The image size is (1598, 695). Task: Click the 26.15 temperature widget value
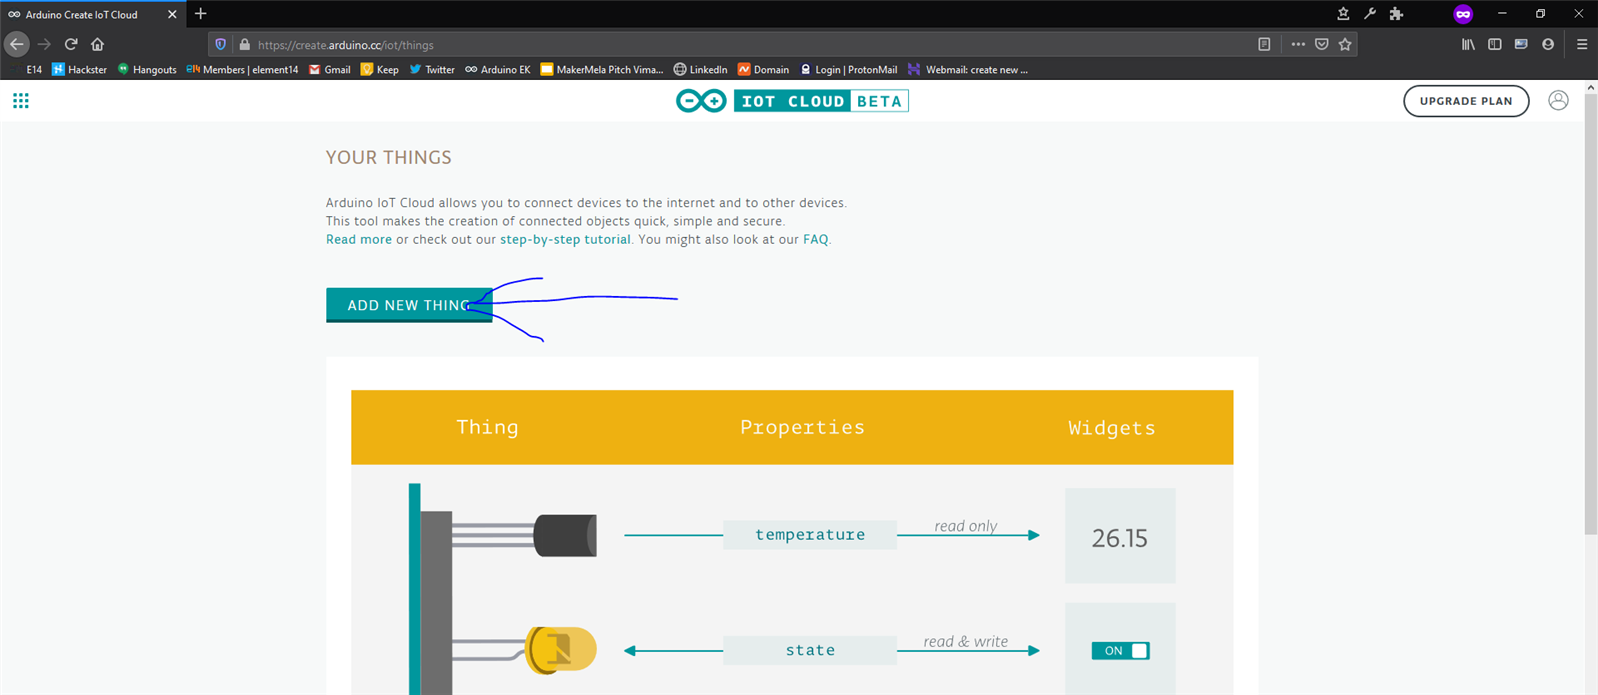1120,538
